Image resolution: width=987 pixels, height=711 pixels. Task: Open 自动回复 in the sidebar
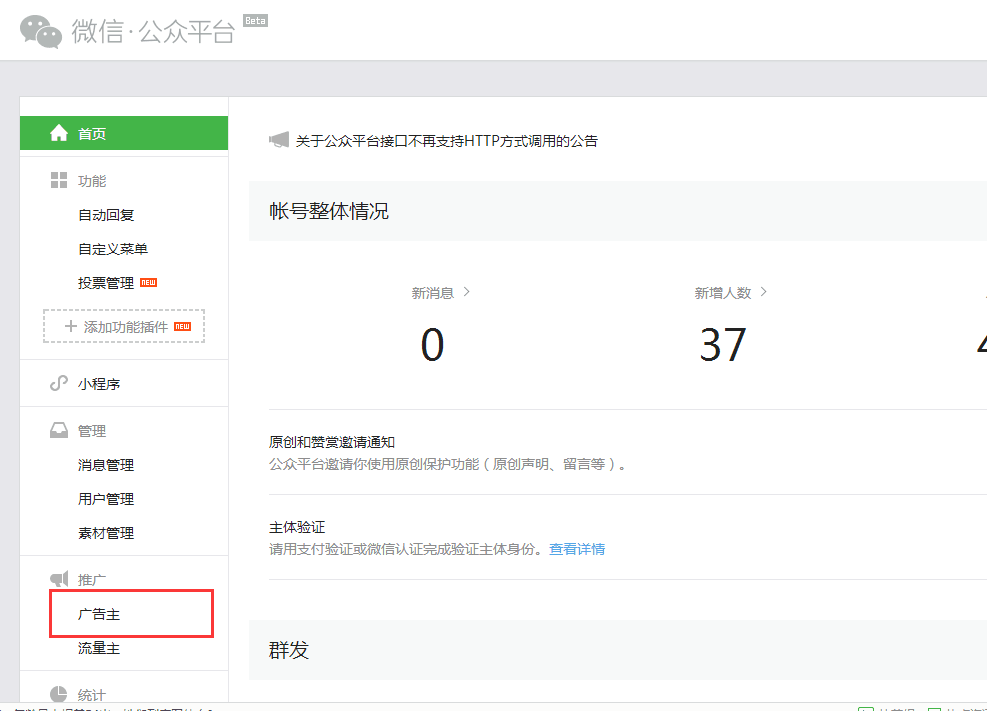(106, 215)
